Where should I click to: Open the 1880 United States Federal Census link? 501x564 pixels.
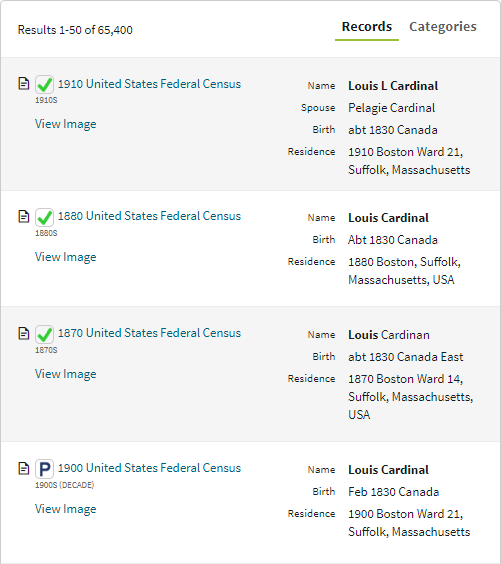[149, 216]
